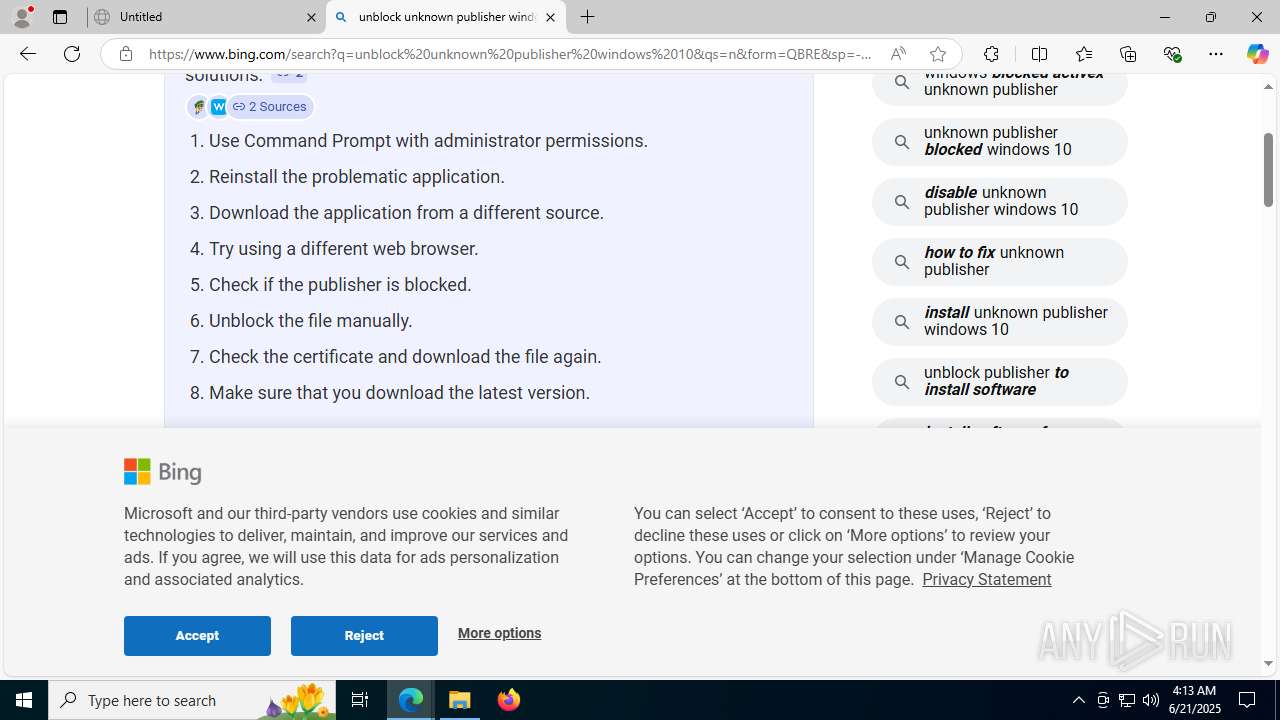Open network icon in system tray

1126,700
